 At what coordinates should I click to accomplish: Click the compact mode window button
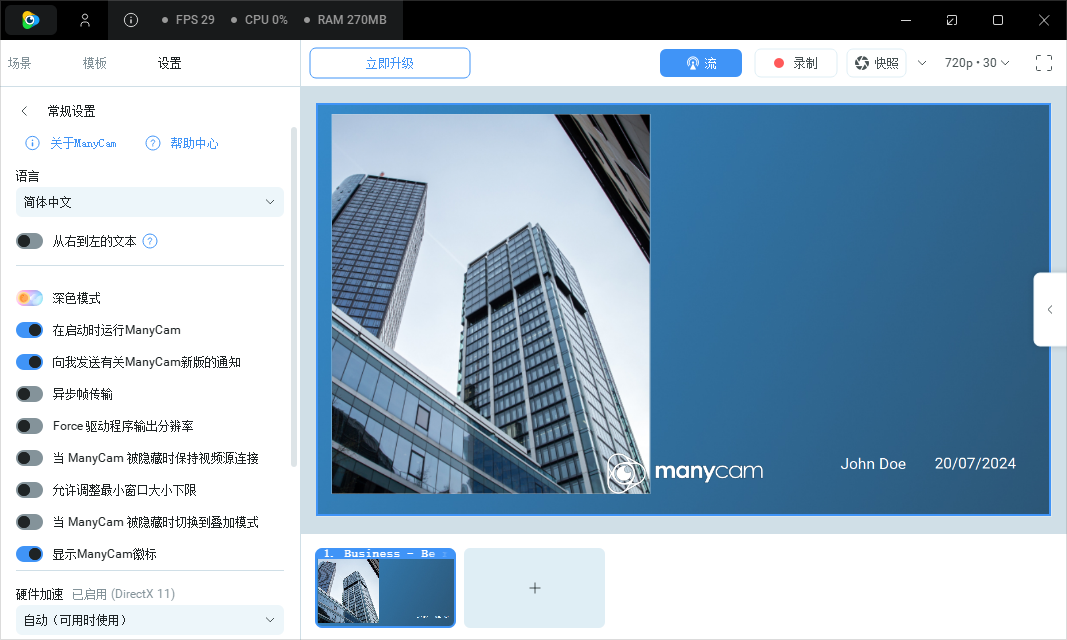(952, 20)
